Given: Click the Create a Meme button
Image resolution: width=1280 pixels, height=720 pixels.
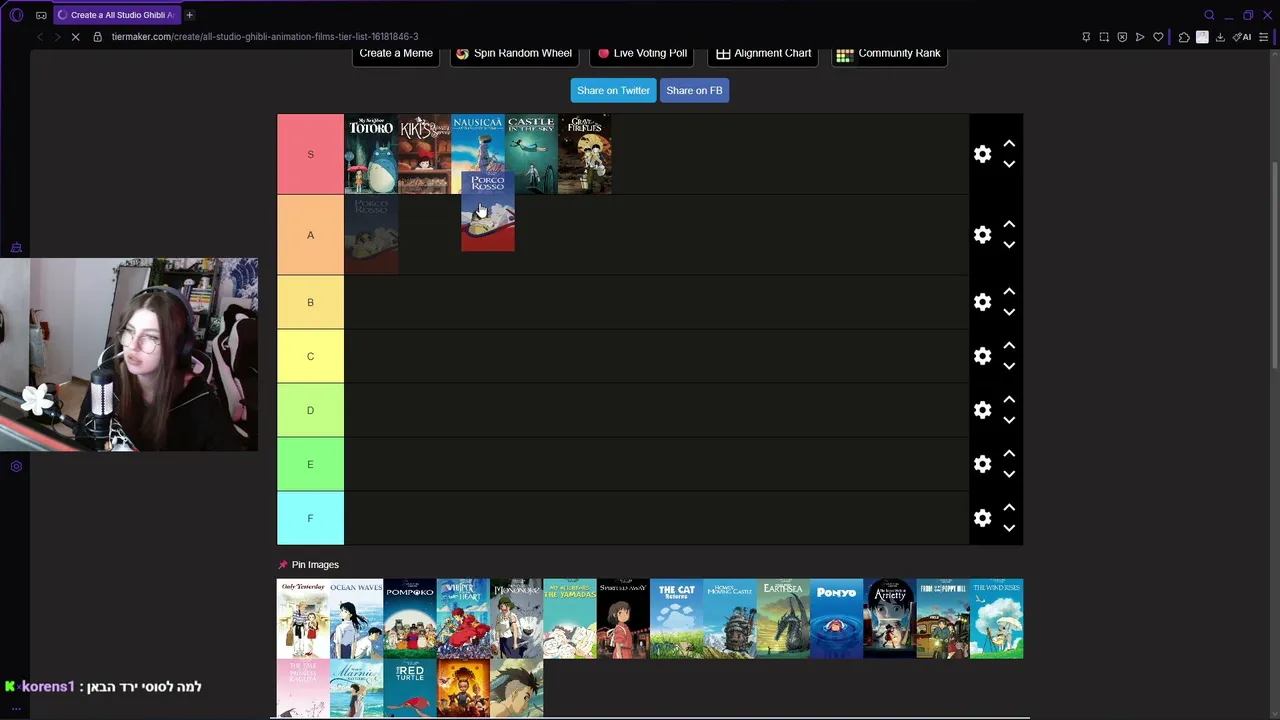Looking at the screenshot, I should point(396,54).
